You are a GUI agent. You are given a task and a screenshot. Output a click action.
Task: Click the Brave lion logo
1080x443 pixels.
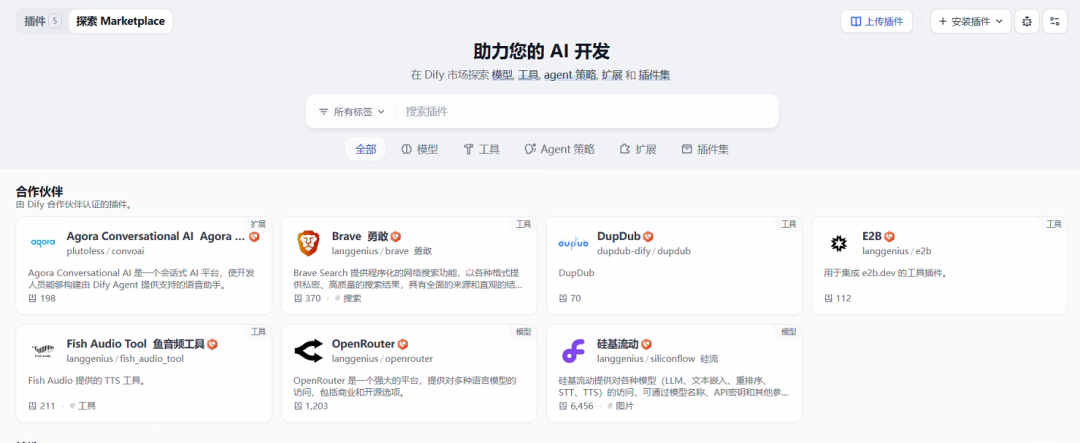point(308,243)
